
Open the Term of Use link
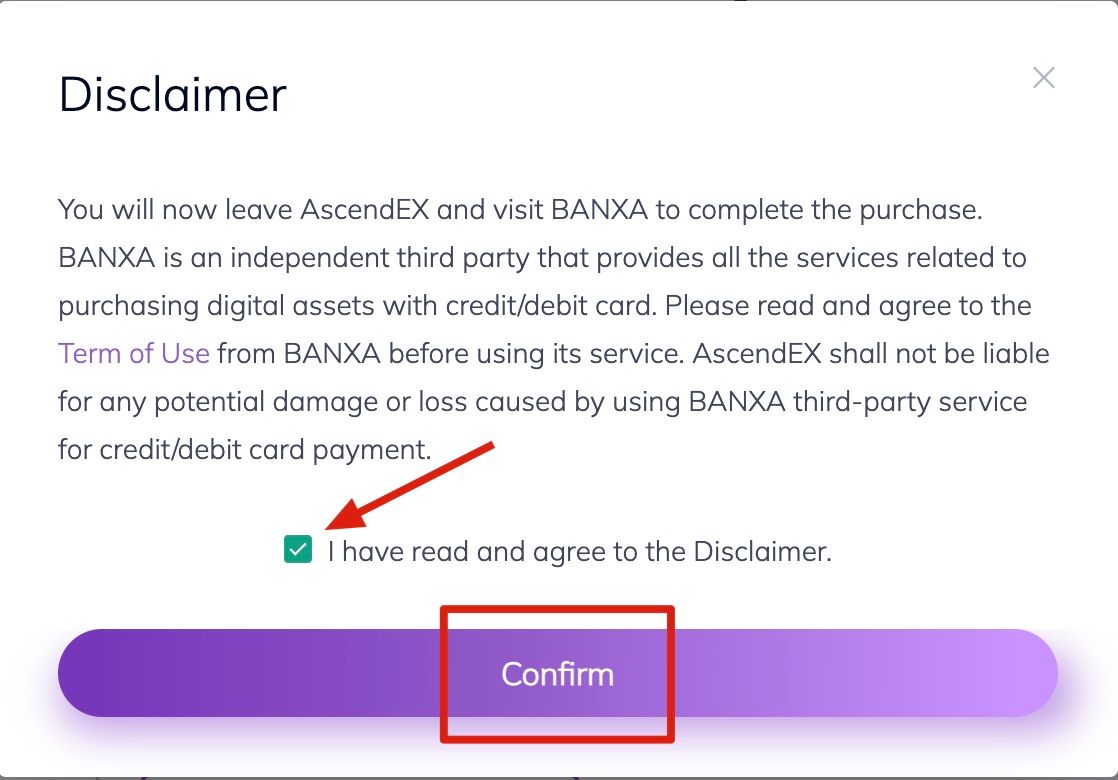tap(134, 354)
